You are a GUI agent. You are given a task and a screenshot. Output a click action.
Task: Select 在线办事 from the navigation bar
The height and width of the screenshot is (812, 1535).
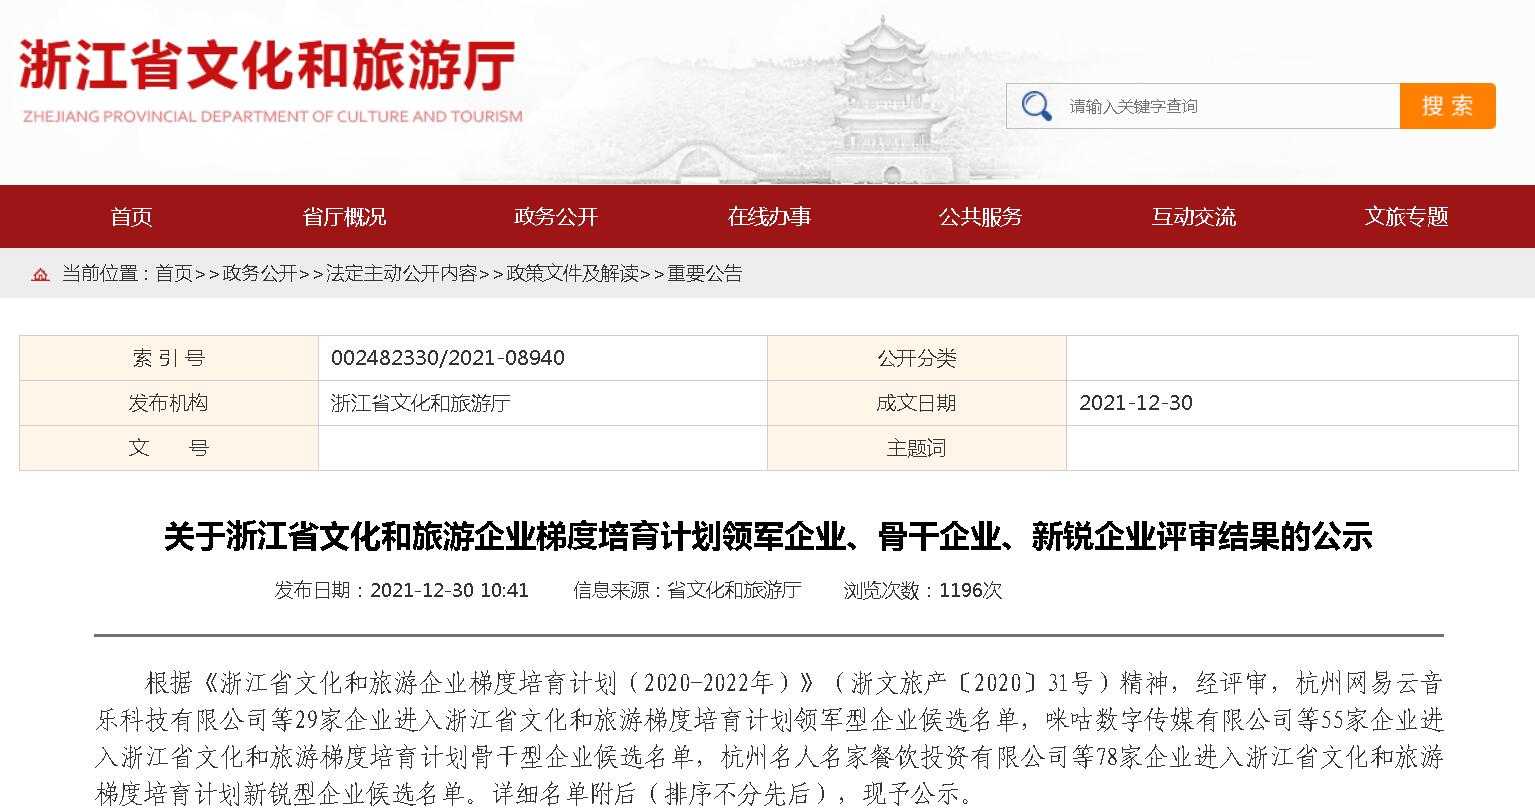769,217
